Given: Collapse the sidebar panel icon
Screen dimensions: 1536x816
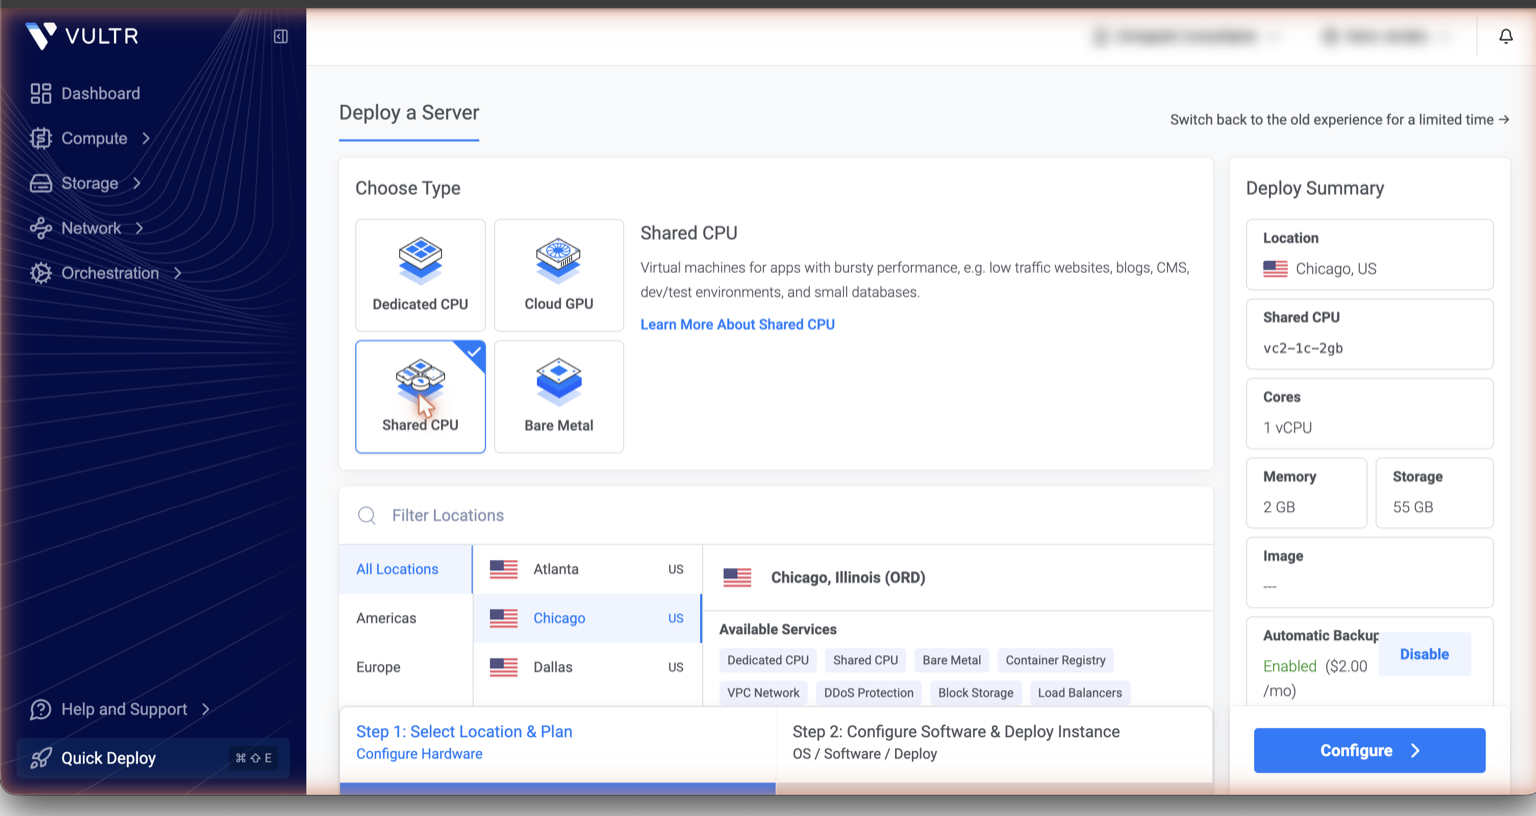Looking at the screenshot, I should (x=281, y=36).
